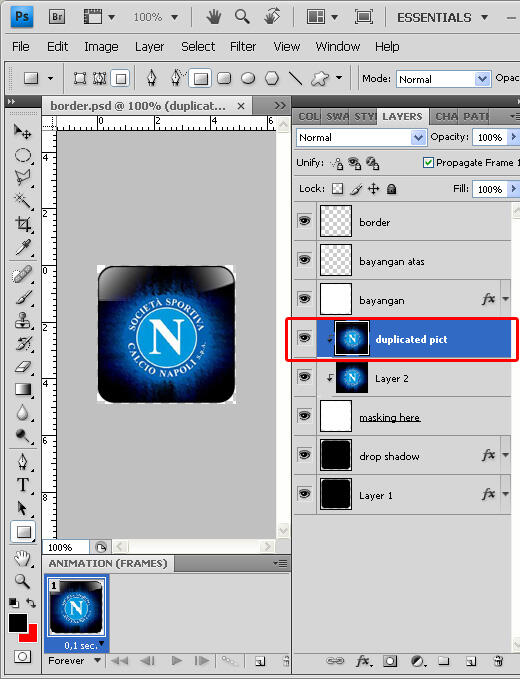Screen dimensions: 520x679
Task: Launch Adobe Bridge from the Br icon
Action: (57, 17)
